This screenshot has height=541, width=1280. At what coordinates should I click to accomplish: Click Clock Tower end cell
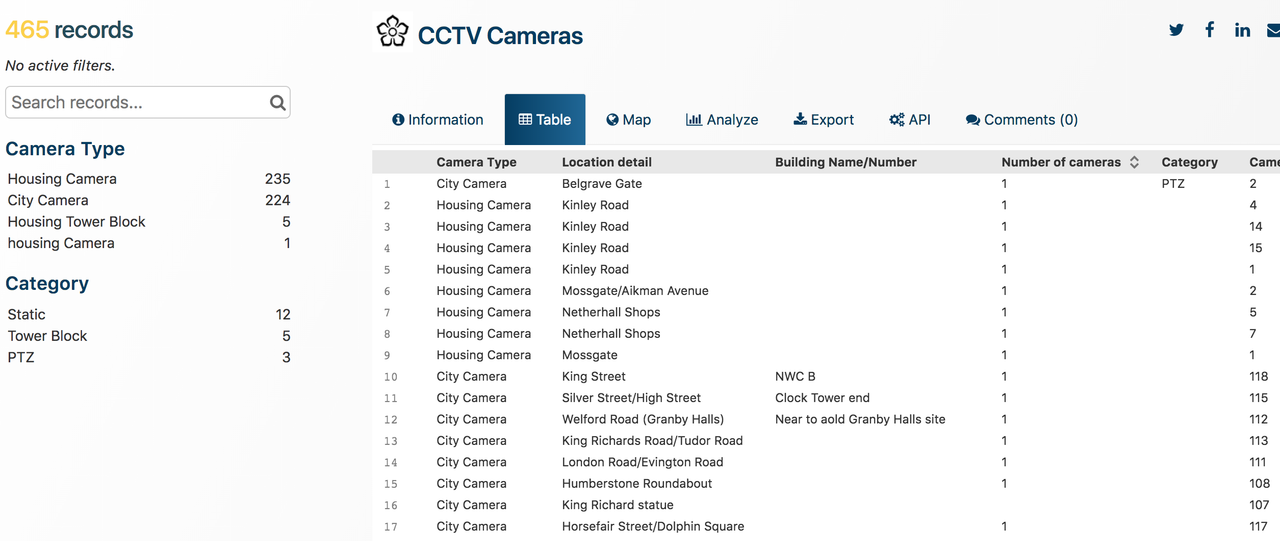[x=822, y=398]
